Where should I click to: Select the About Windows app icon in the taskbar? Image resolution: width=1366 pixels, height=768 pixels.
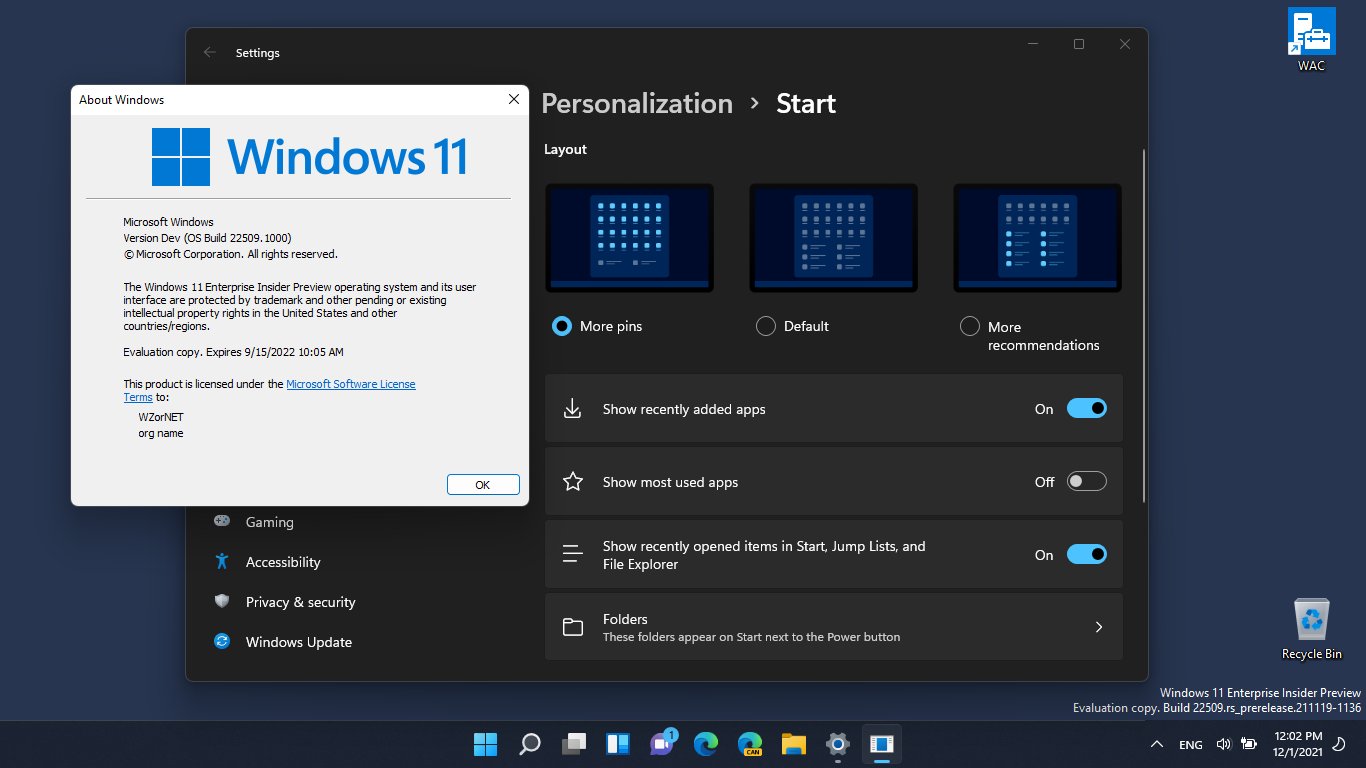881,744
